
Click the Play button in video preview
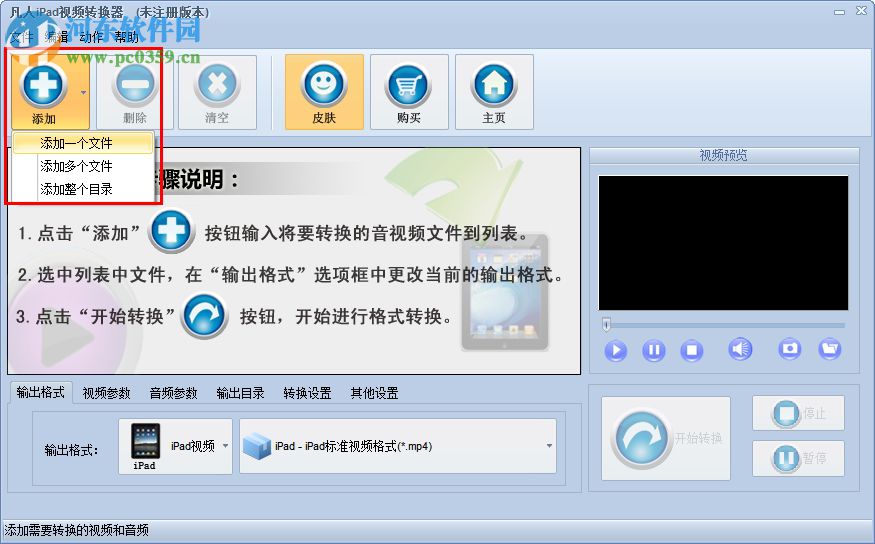tap(616, 350)
